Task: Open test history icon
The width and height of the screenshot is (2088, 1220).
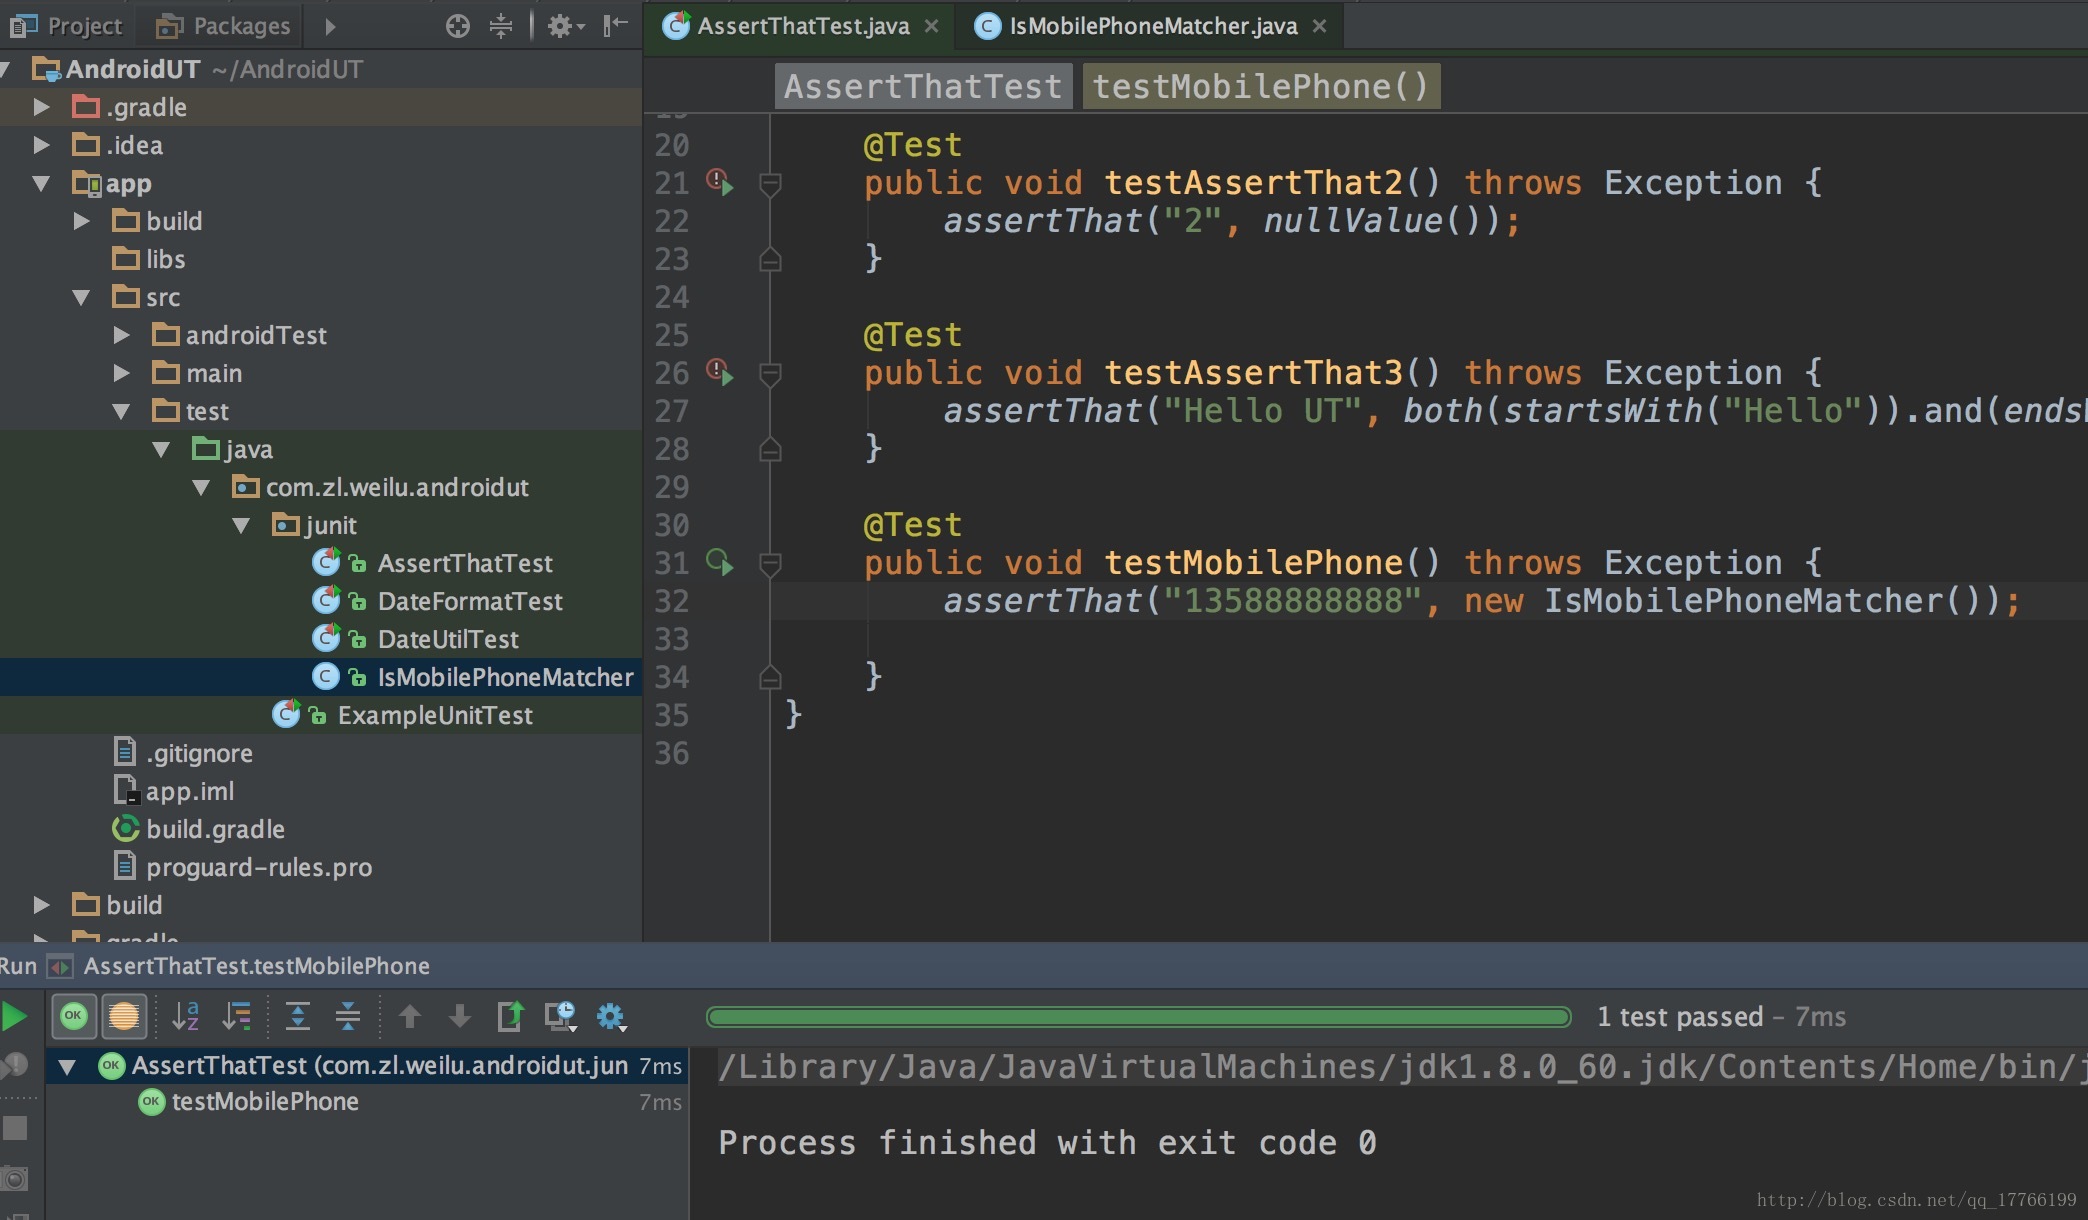Action: click(x=561, y=1016)
